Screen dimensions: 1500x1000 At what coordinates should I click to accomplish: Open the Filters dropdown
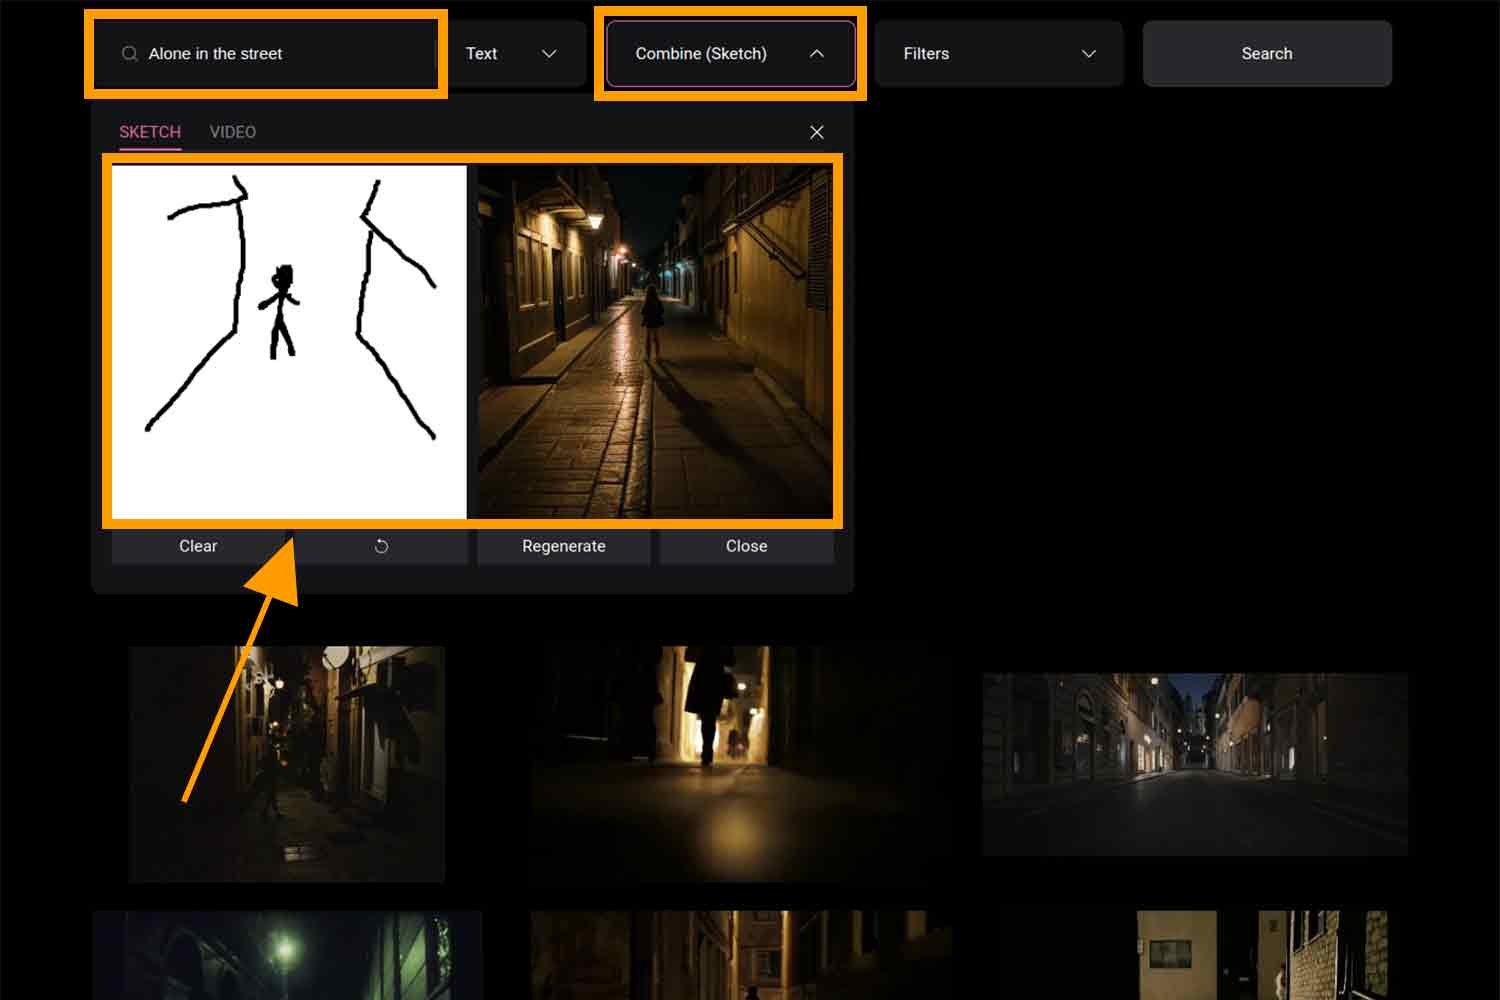998,54
